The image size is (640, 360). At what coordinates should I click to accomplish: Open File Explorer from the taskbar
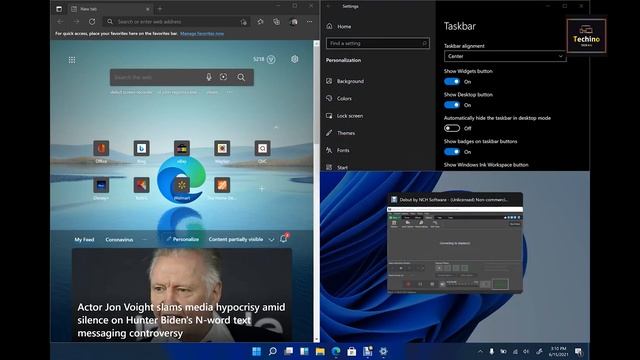pos(320,351)
